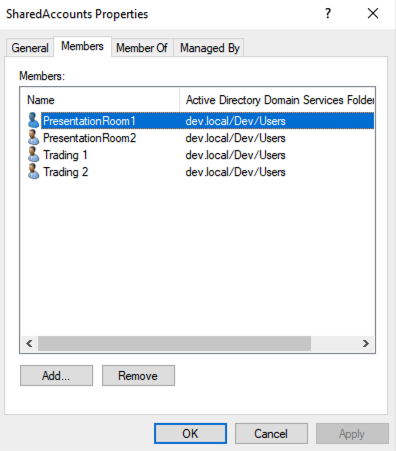The height and width of the screenshot is (451, 396).
Task: Confirm changes with OK
Action: pyautogui.click(x=190, y=434)
